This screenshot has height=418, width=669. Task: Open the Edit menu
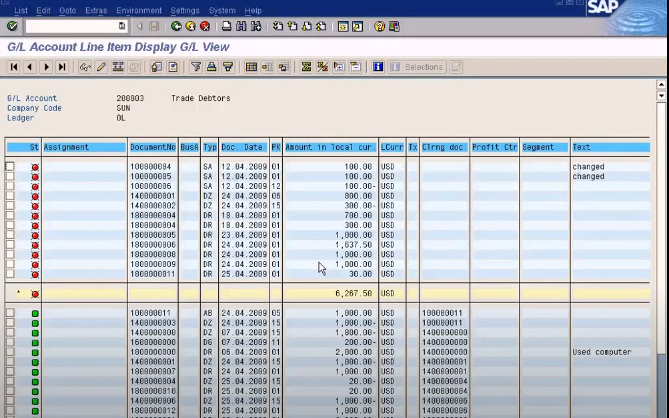43,10
